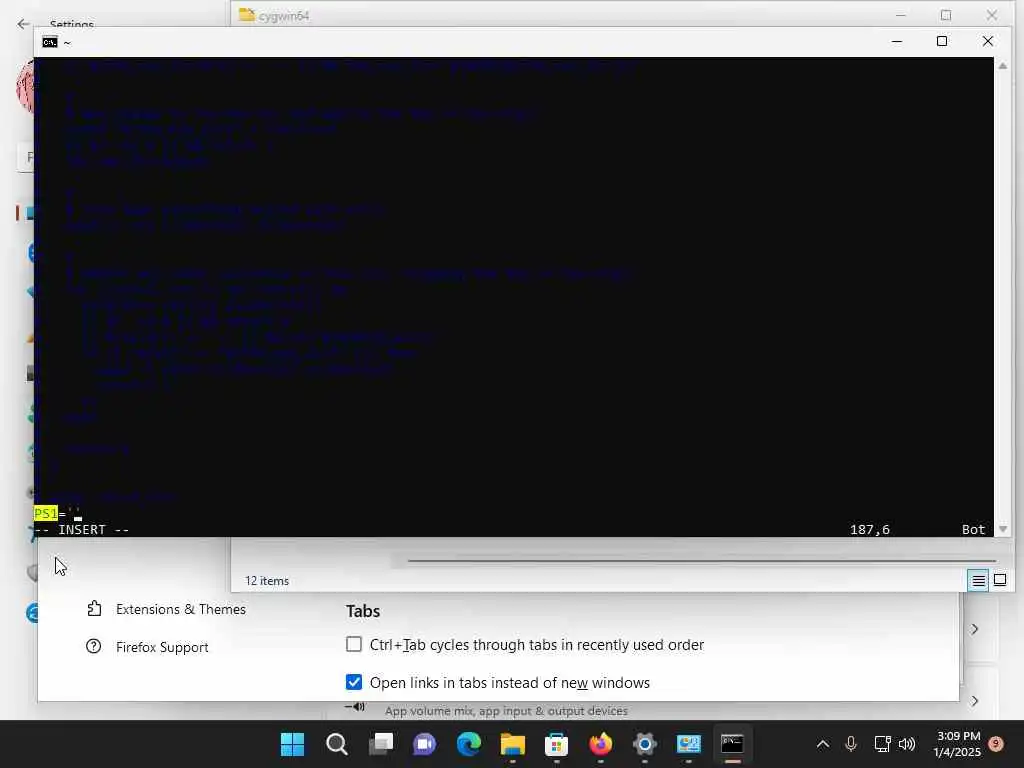This screenshot has width=1024, height=768.
Task: Switch File Explorer to large icons view
Action: pos(1000,580)
